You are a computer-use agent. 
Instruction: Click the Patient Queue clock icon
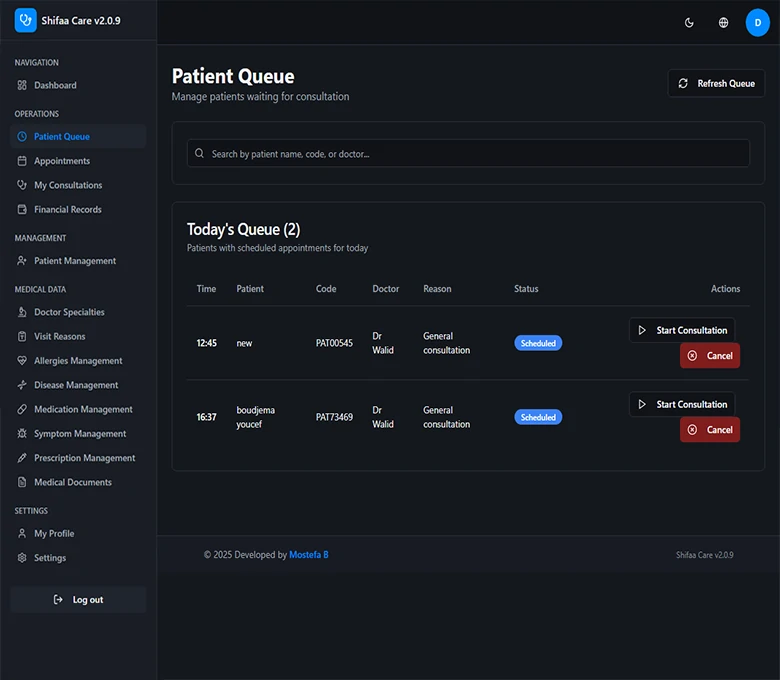(x=22, y=136)
